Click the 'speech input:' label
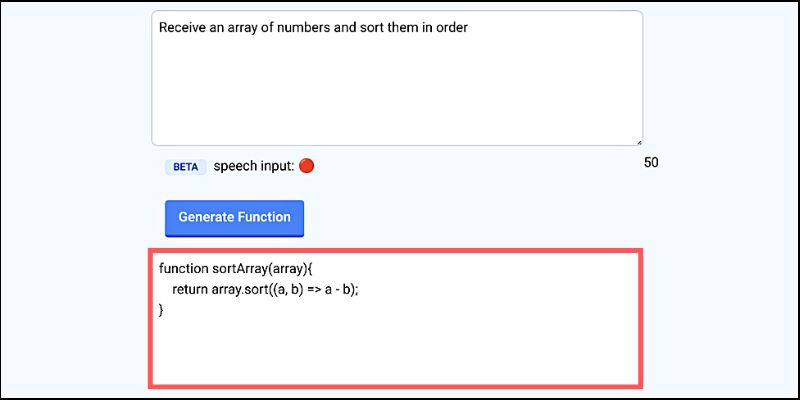This screenshot has width=800, height=400. [x=254, y=166]
